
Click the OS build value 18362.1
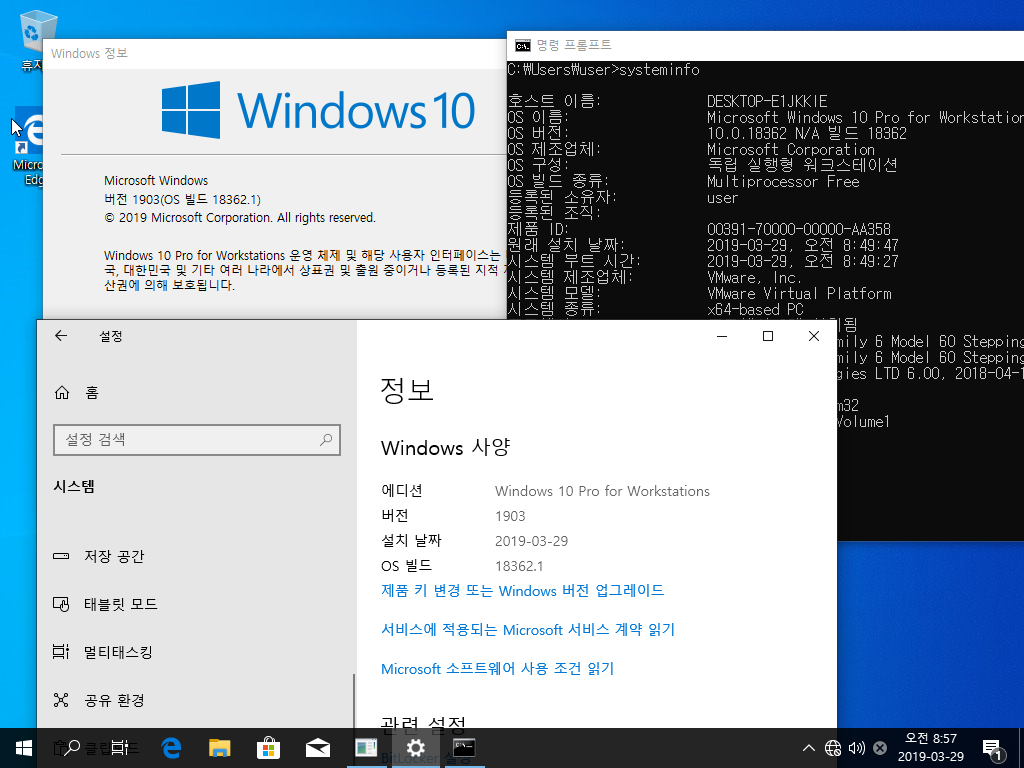click(x=519, y=566)
